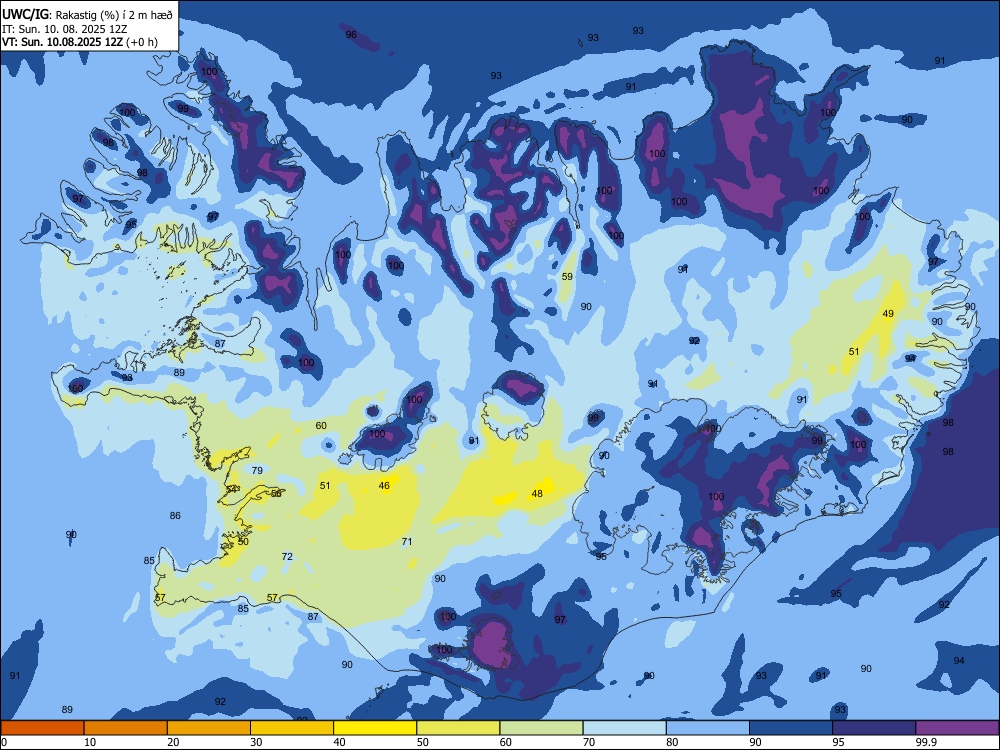This screenshot has width=1000, height=750.
Task: Pick the pale yellow 50–60 legend block
Action: tap(458, 728)
